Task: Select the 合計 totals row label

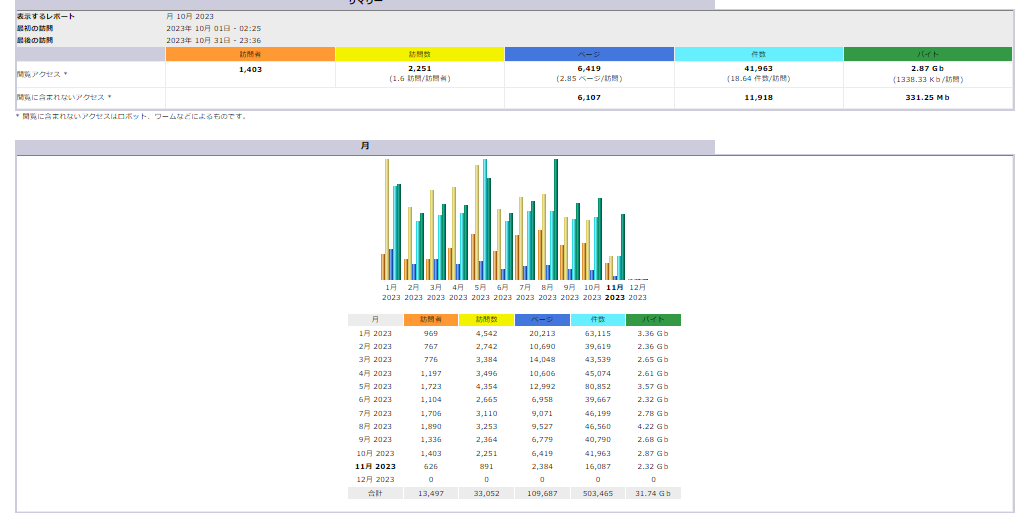Action: [x=375, y=493]
